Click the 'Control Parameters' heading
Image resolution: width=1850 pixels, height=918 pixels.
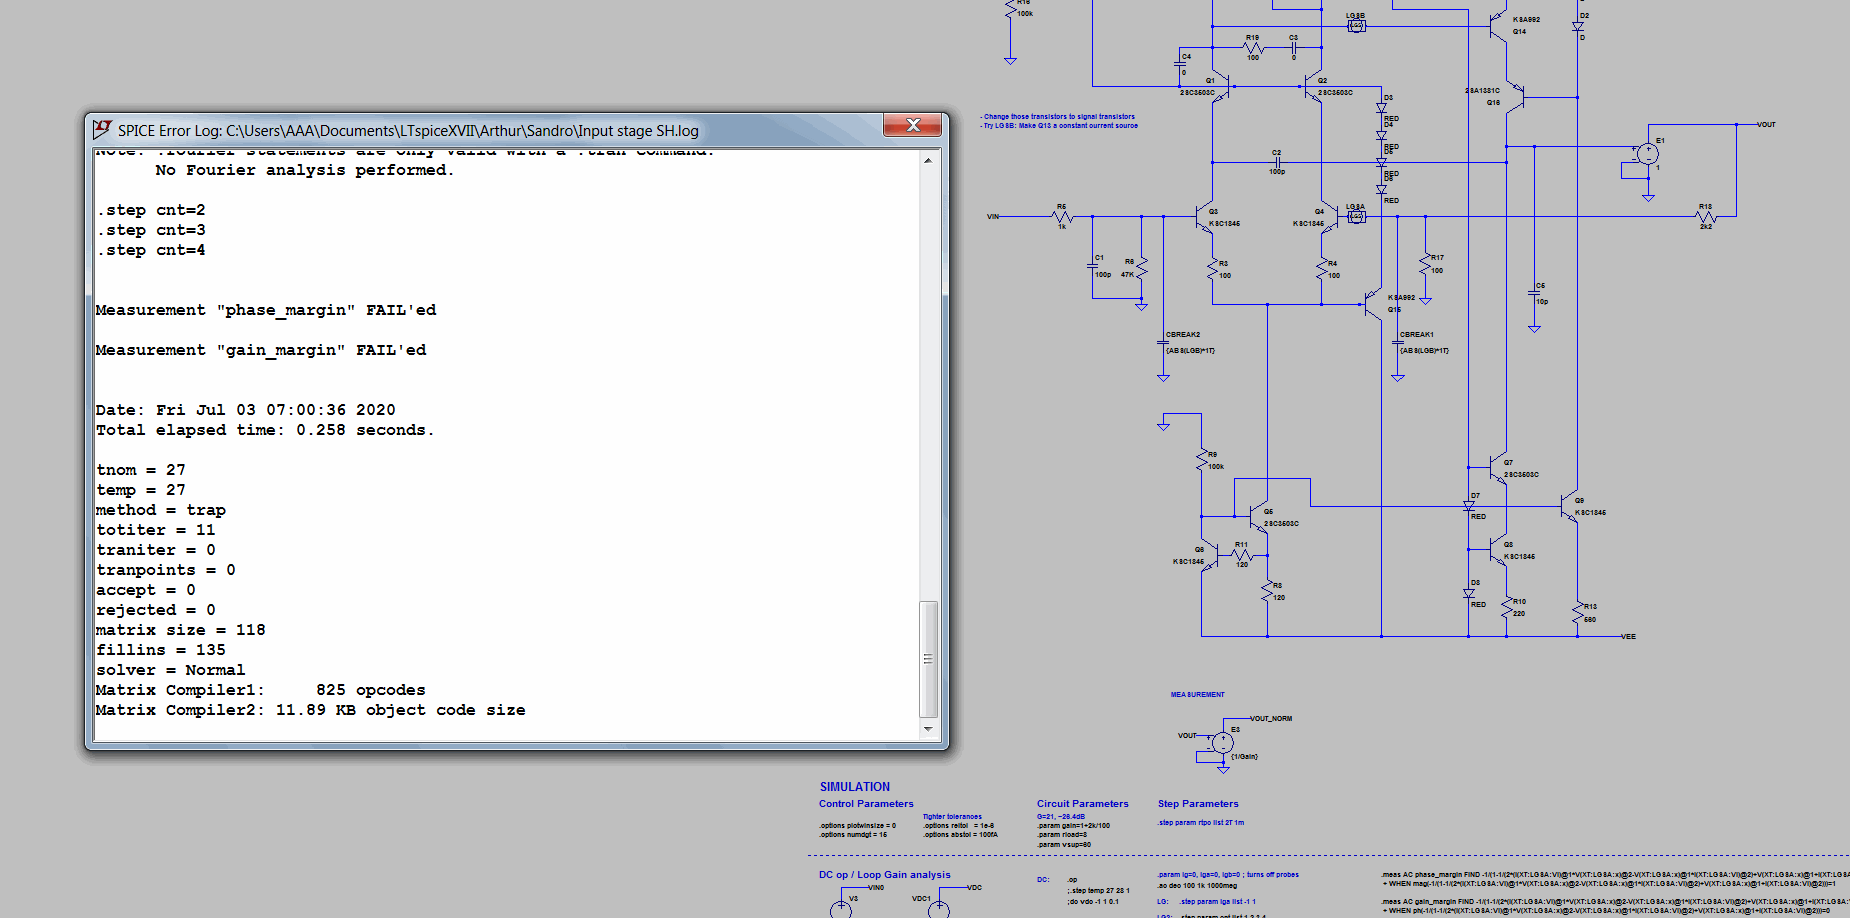tap(866, 804)
